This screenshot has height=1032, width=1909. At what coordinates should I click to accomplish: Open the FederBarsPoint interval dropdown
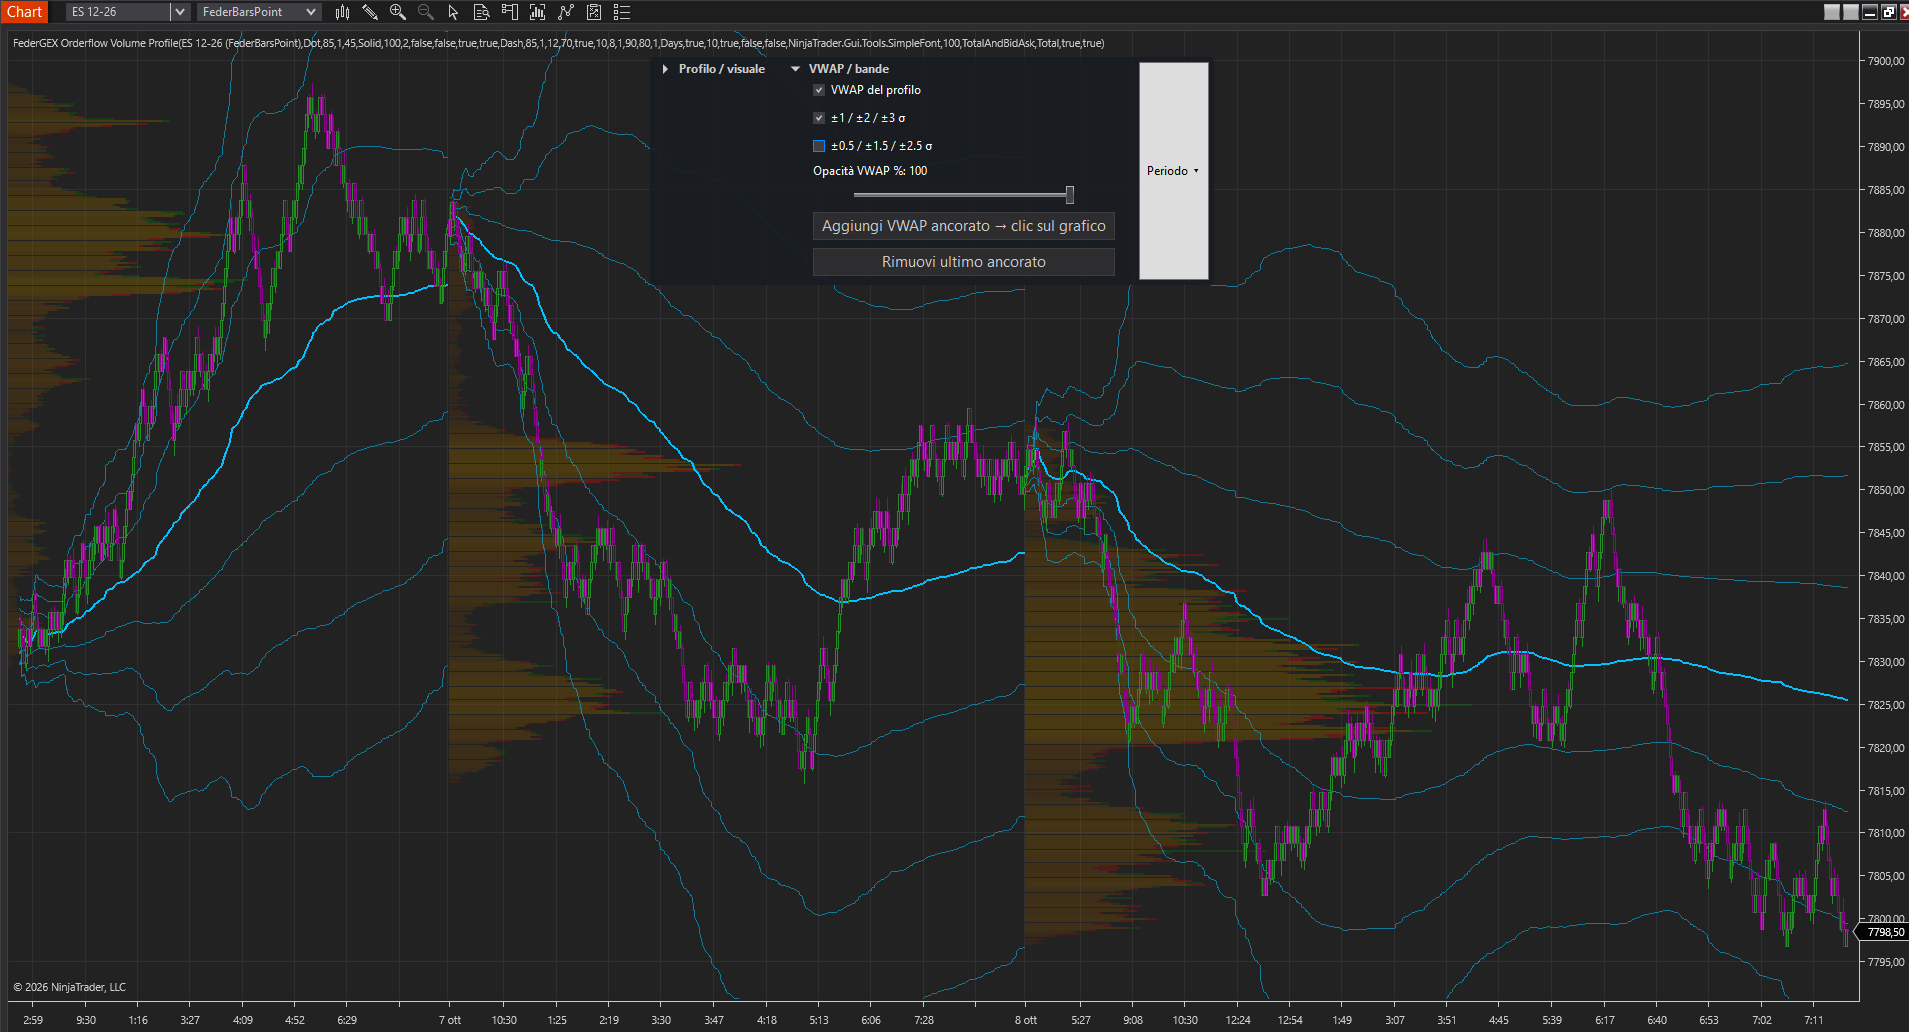(x=258, y=12)
